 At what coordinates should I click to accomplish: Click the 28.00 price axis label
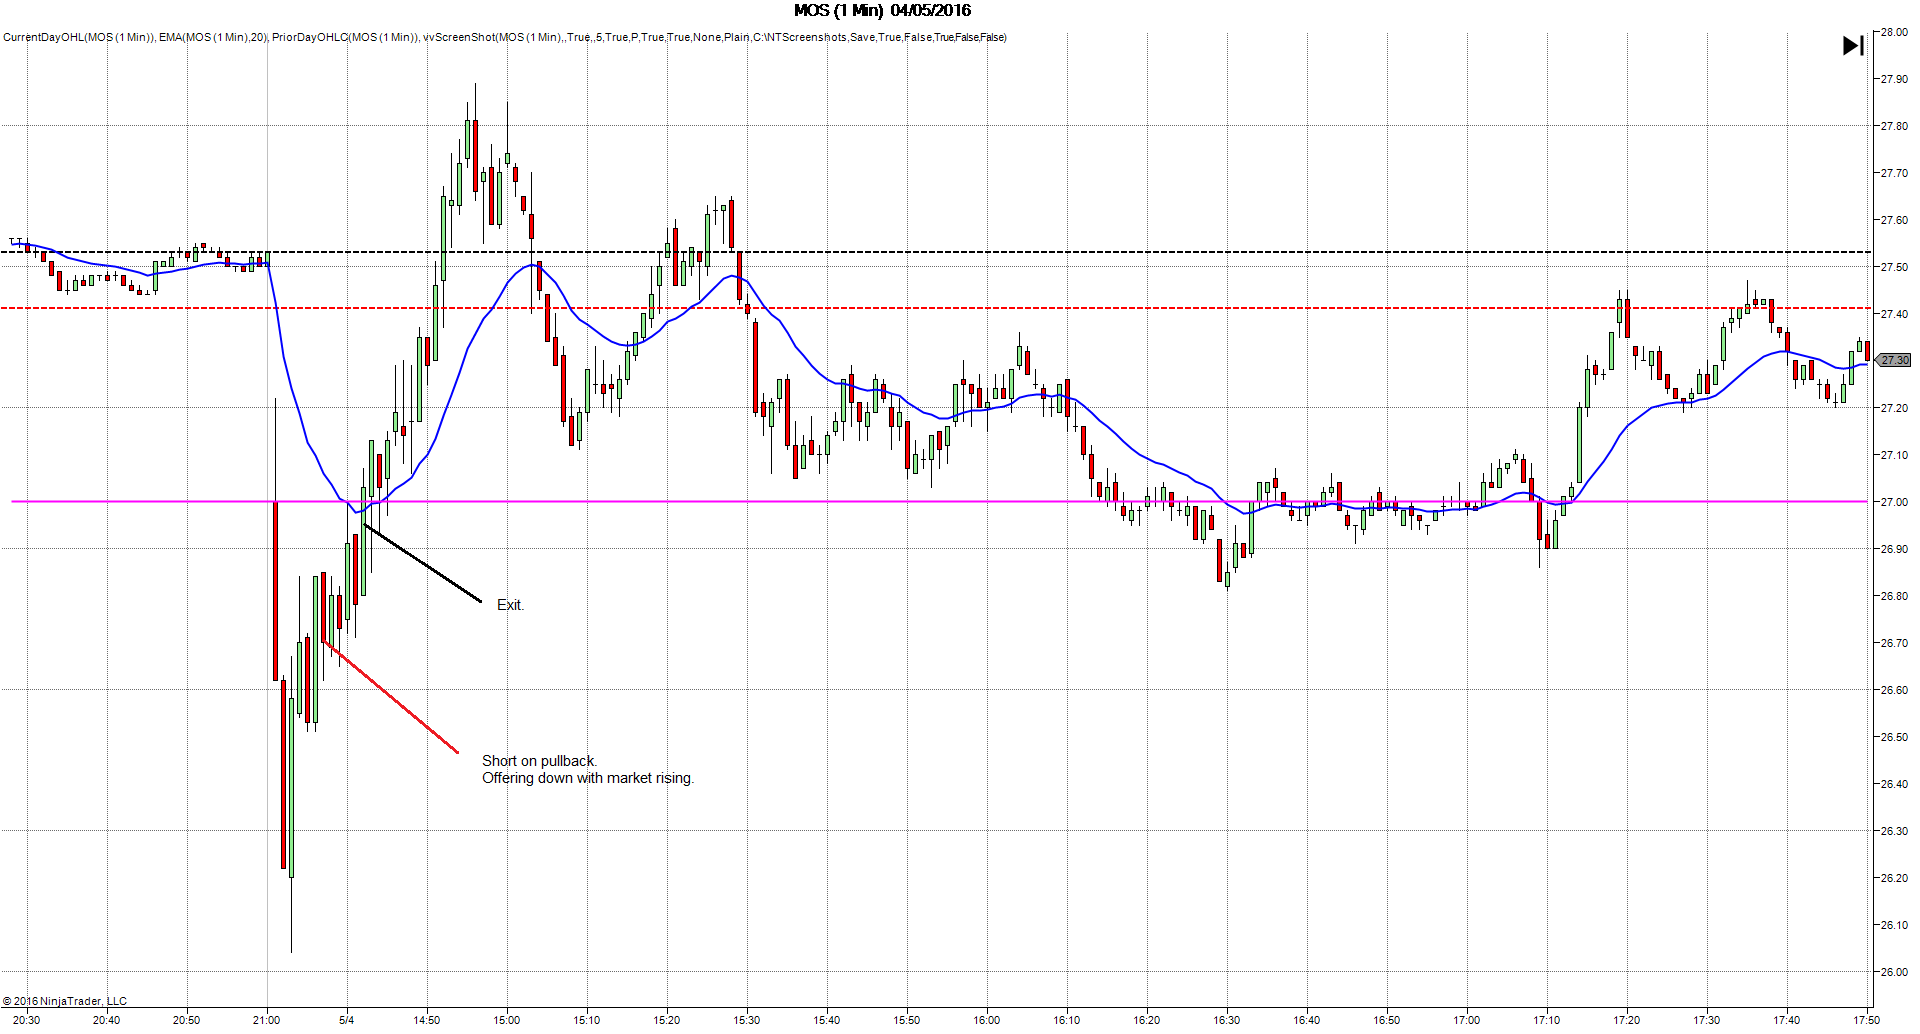click(1894, 32)
